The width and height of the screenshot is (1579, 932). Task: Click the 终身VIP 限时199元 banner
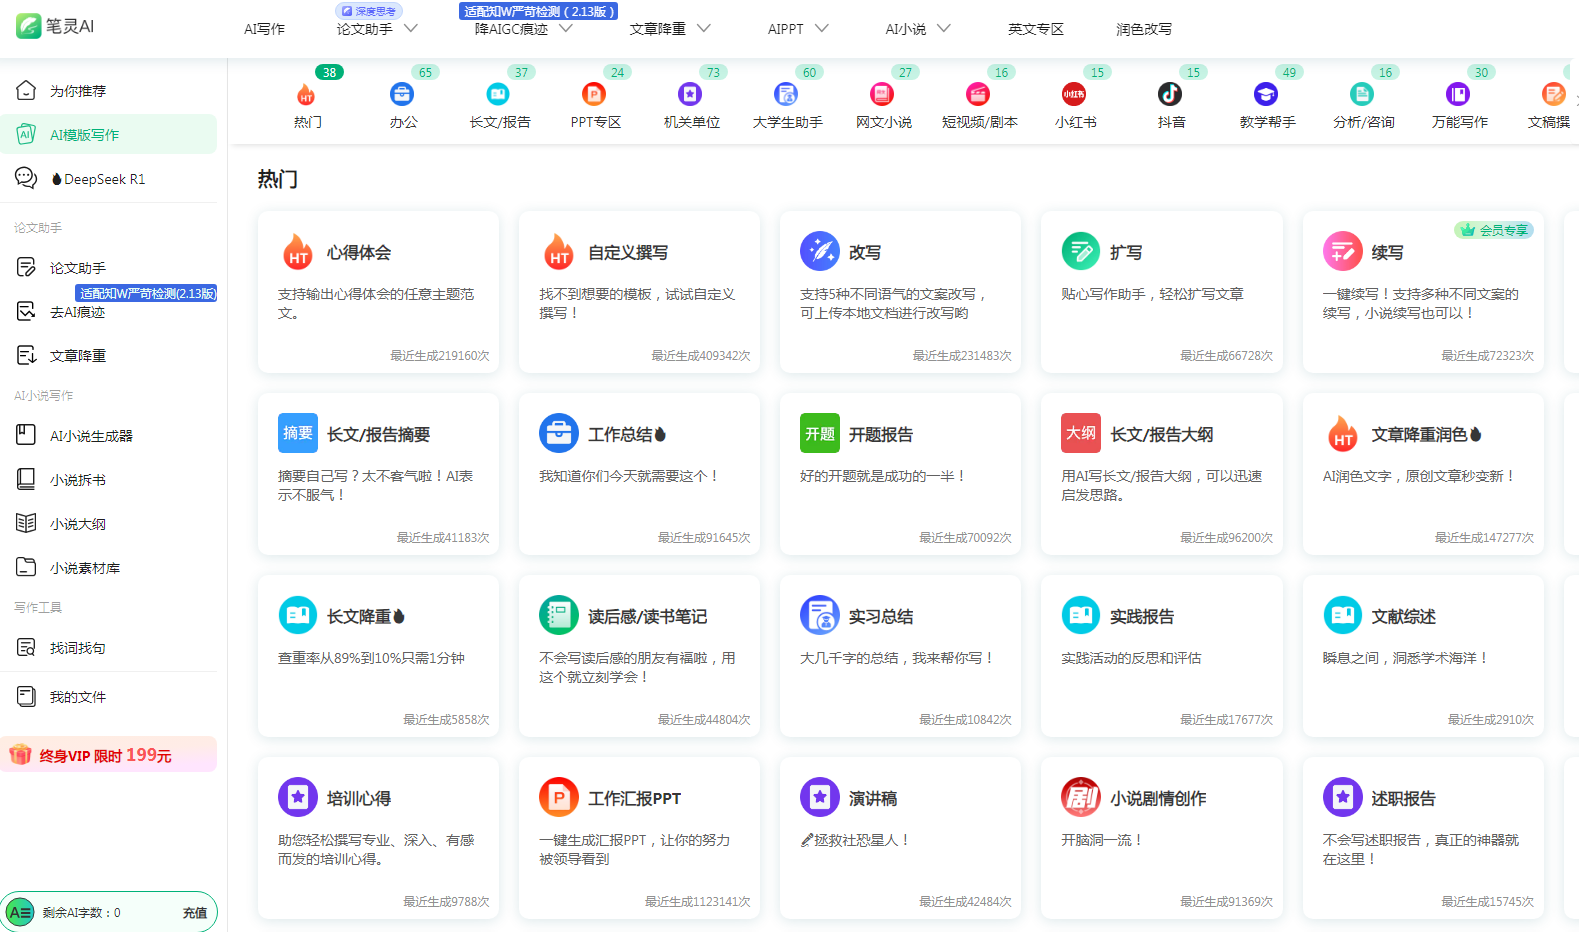click(x=108, y=755)
